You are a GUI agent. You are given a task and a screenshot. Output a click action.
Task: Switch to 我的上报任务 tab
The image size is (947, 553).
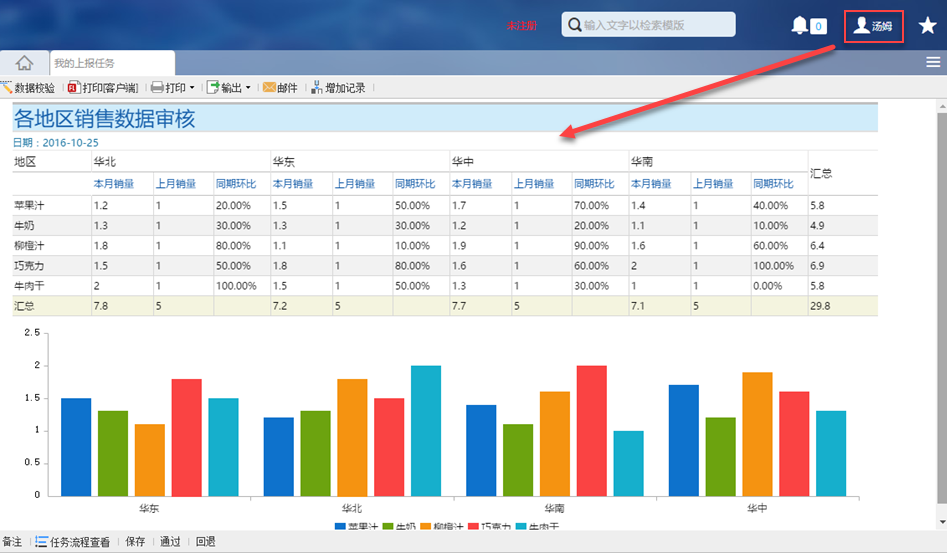(x=112, y=63)
